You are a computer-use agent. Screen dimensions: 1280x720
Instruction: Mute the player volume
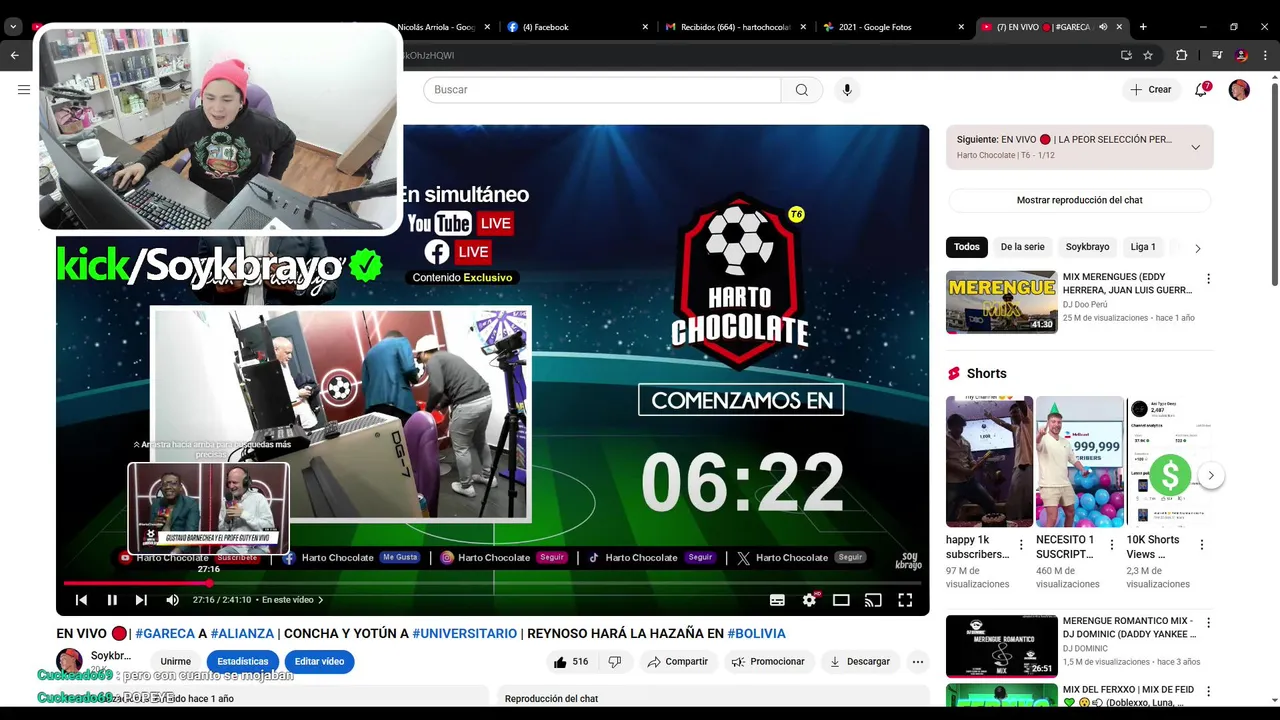coord(172,600)
